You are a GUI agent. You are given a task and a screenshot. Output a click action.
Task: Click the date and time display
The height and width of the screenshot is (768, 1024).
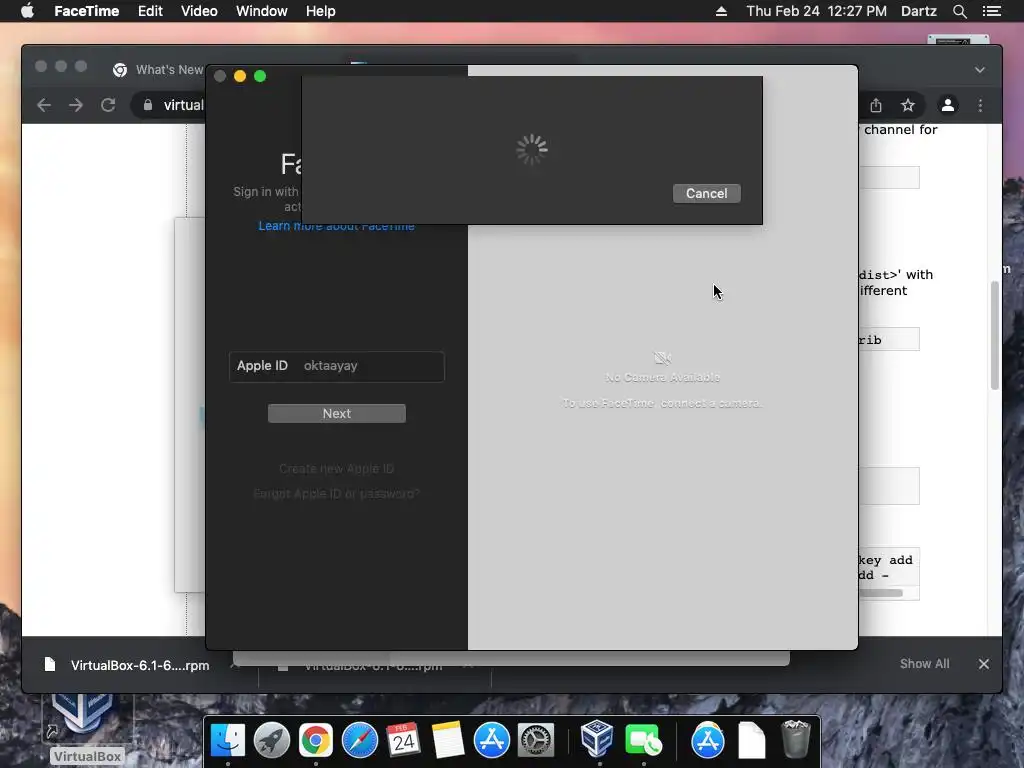click(816, 11)
